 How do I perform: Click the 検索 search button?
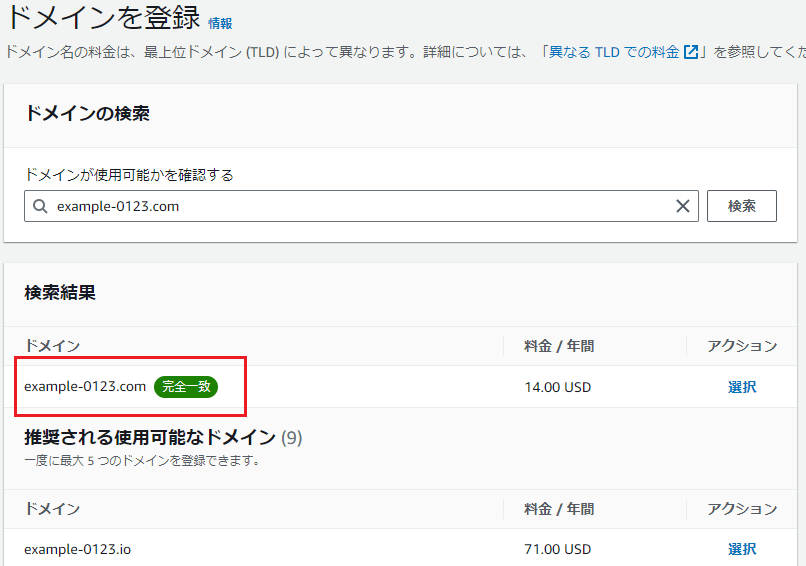coord(742,206)
